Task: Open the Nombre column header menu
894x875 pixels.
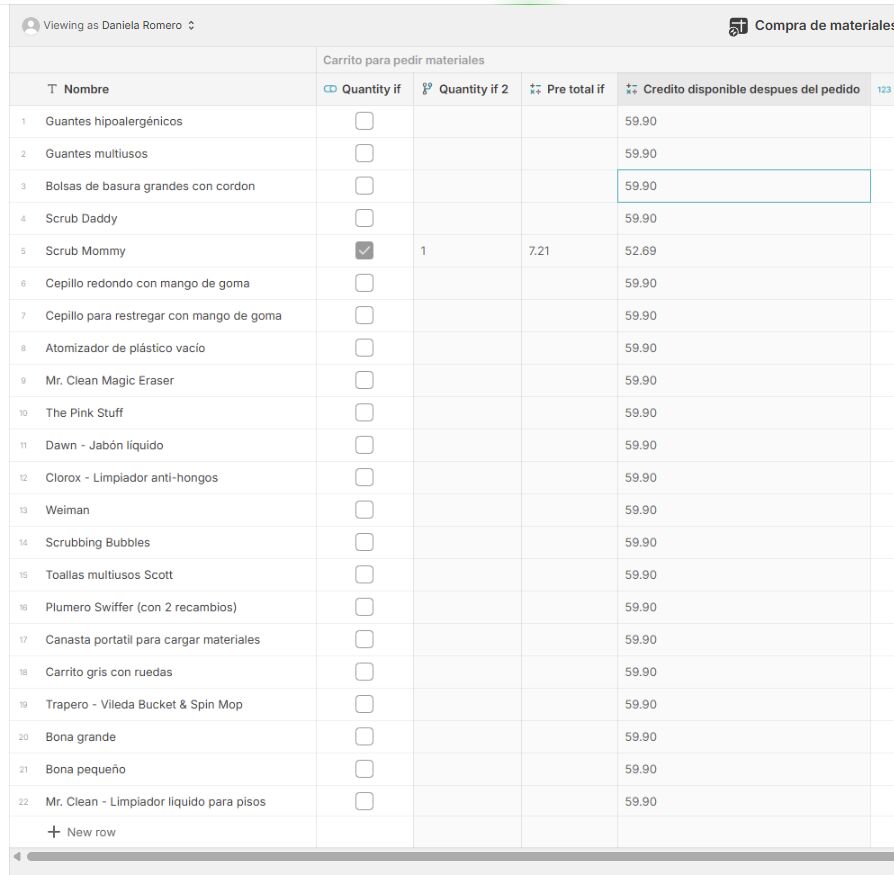Action: click(86, 89)
